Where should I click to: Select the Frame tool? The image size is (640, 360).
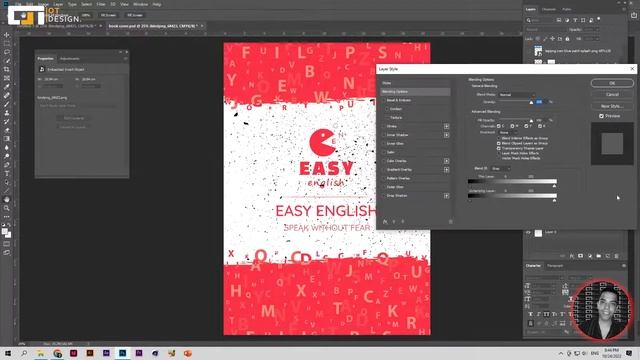(7, 78)
